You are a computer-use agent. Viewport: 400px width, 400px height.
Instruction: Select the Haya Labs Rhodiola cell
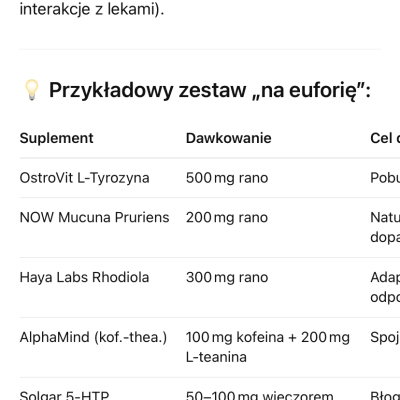coord(84,277)
